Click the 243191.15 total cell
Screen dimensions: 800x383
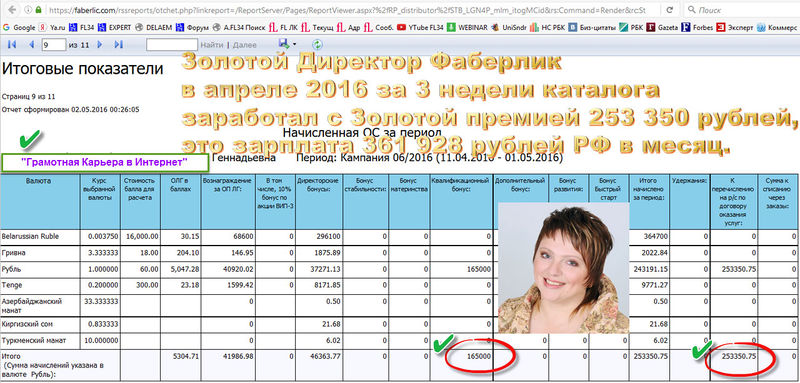pos(649,269)
